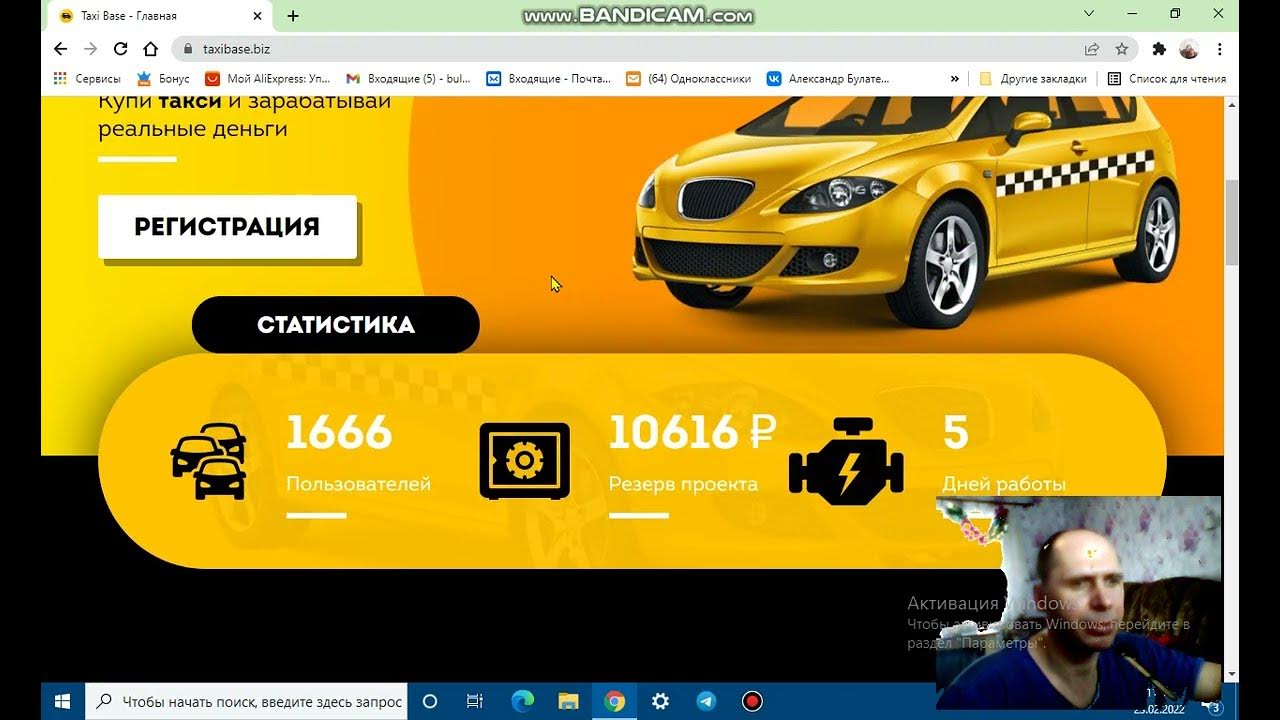Open File Explorer from taskbar
Viewport: 1280px width, 720px height.
[x=568, y=702]
